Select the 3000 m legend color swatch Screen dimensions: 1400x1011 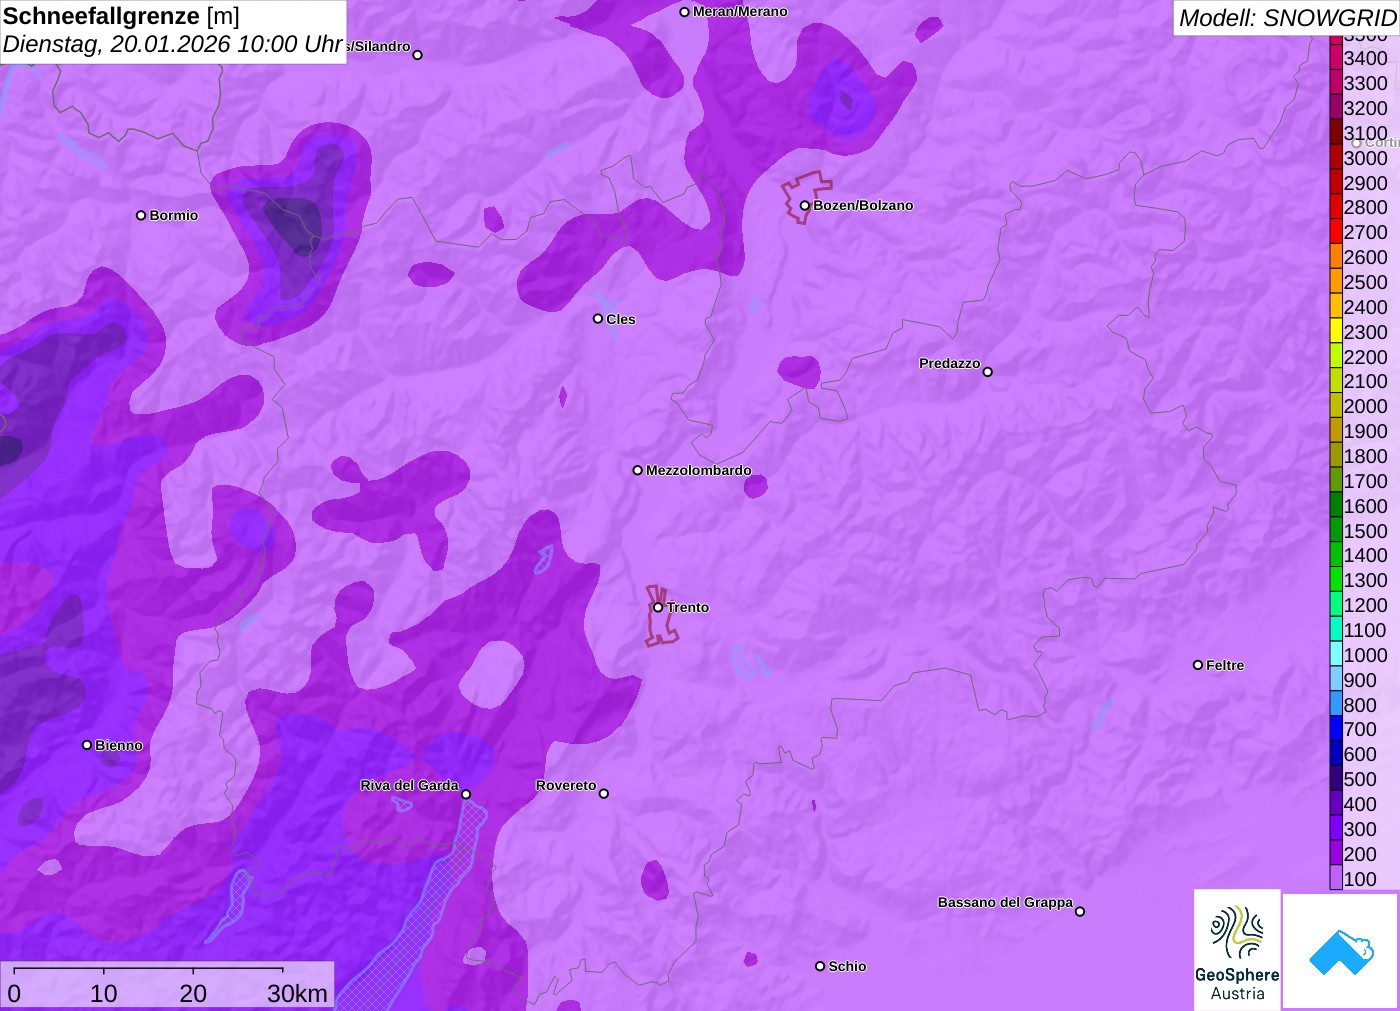click(x=1336, y=158)
